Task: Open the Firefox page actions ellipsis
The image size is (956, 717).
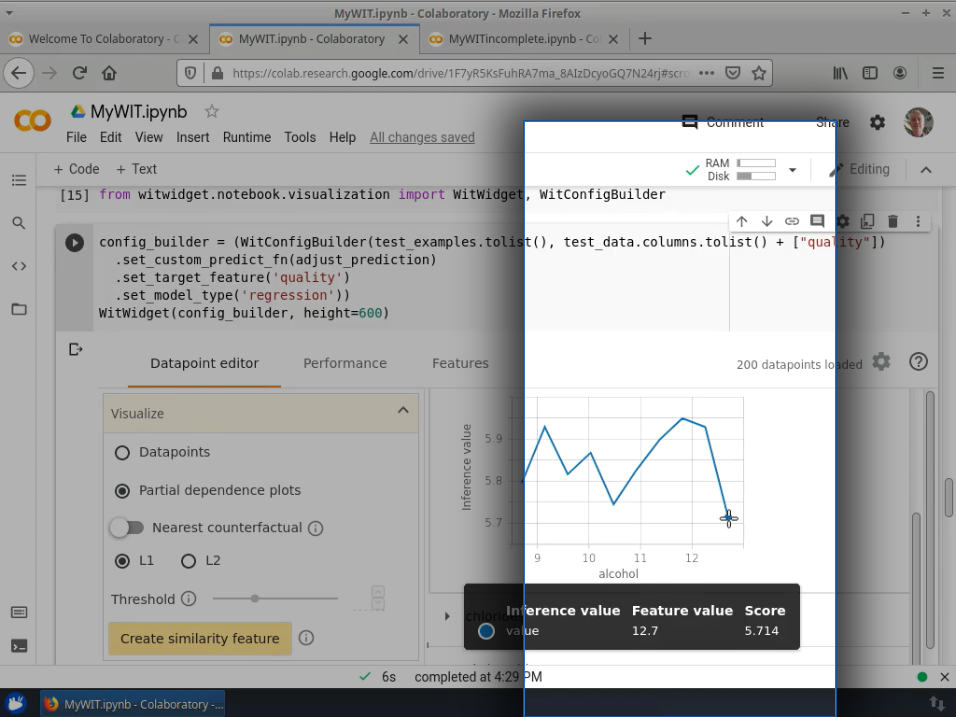Action: 707,73
